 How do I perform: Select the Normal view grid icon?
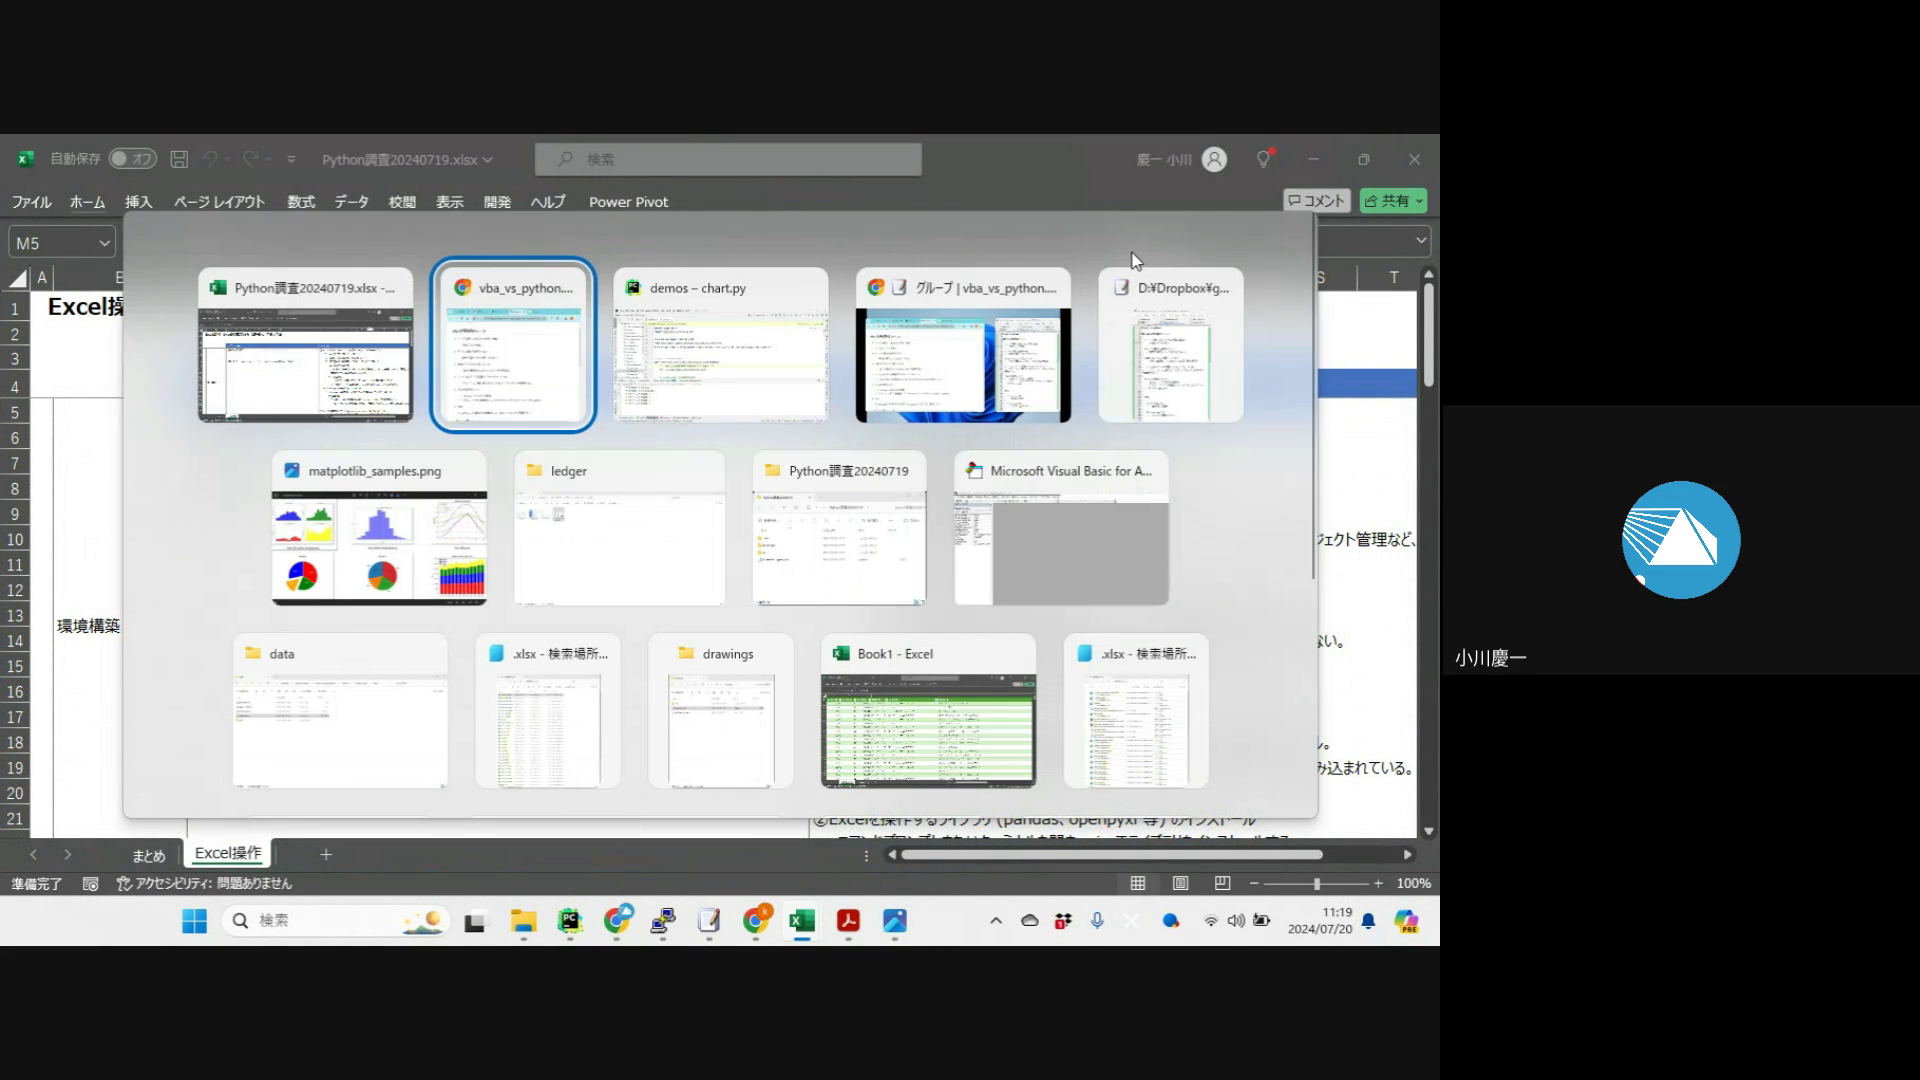(x=1138, y=883)
